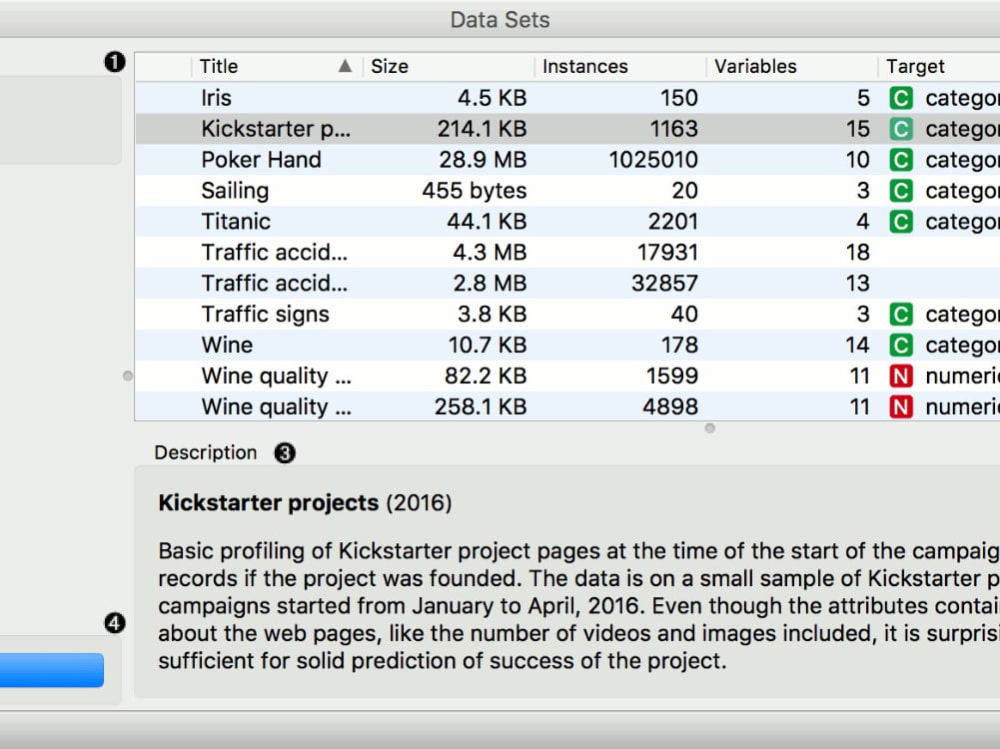
Task: Click the categorical icon in Traffic signs row
Action: (901, 315)
